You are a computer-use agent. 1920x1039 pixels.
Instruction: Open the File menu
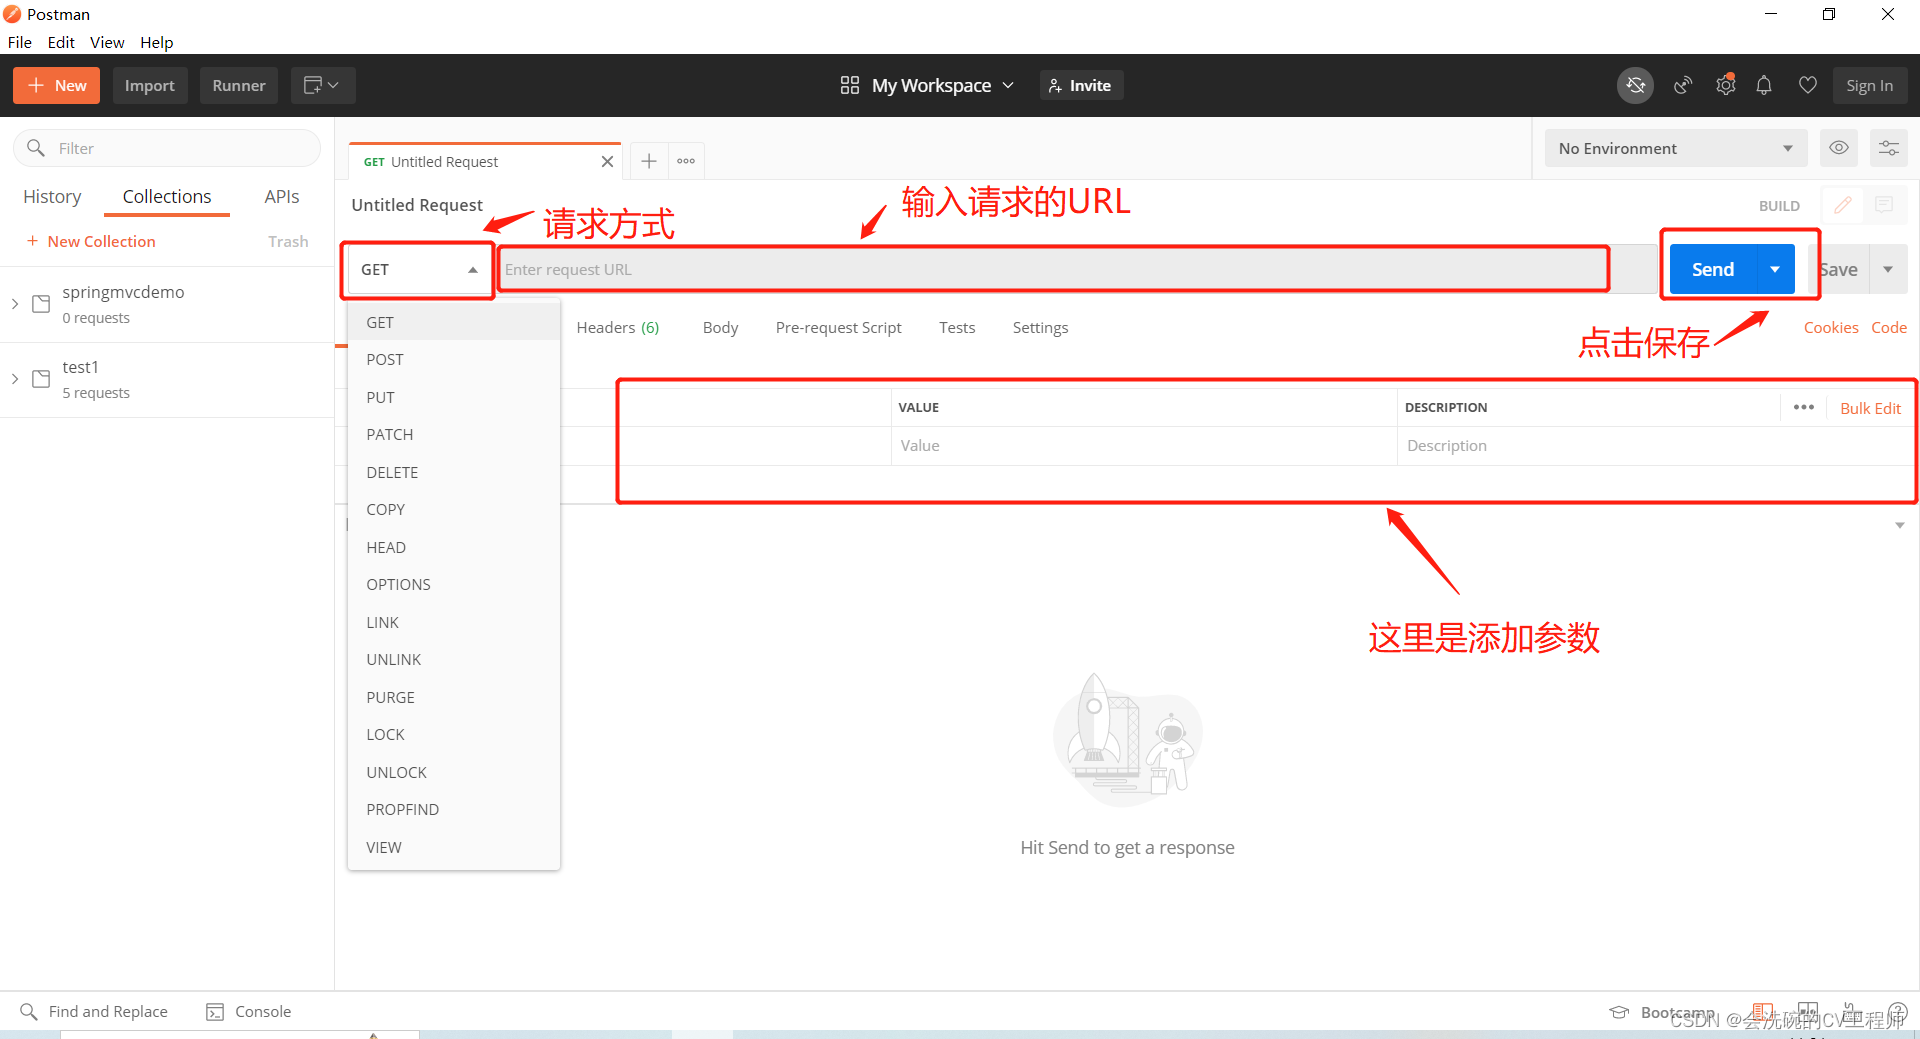[20, 42]
